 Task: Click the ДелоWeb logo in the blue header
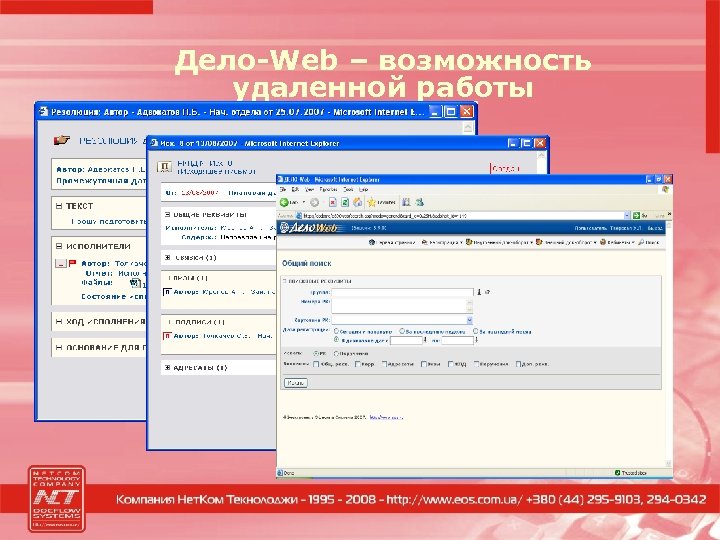(309, 228)
